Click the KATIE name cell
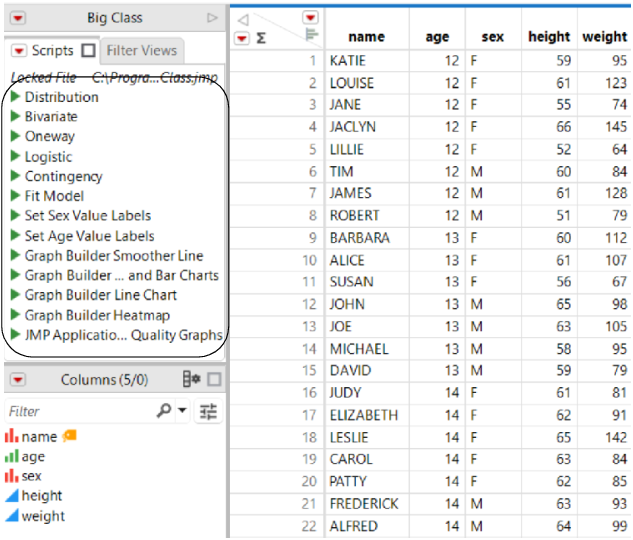Screen dimensions: 633x540 367,61
